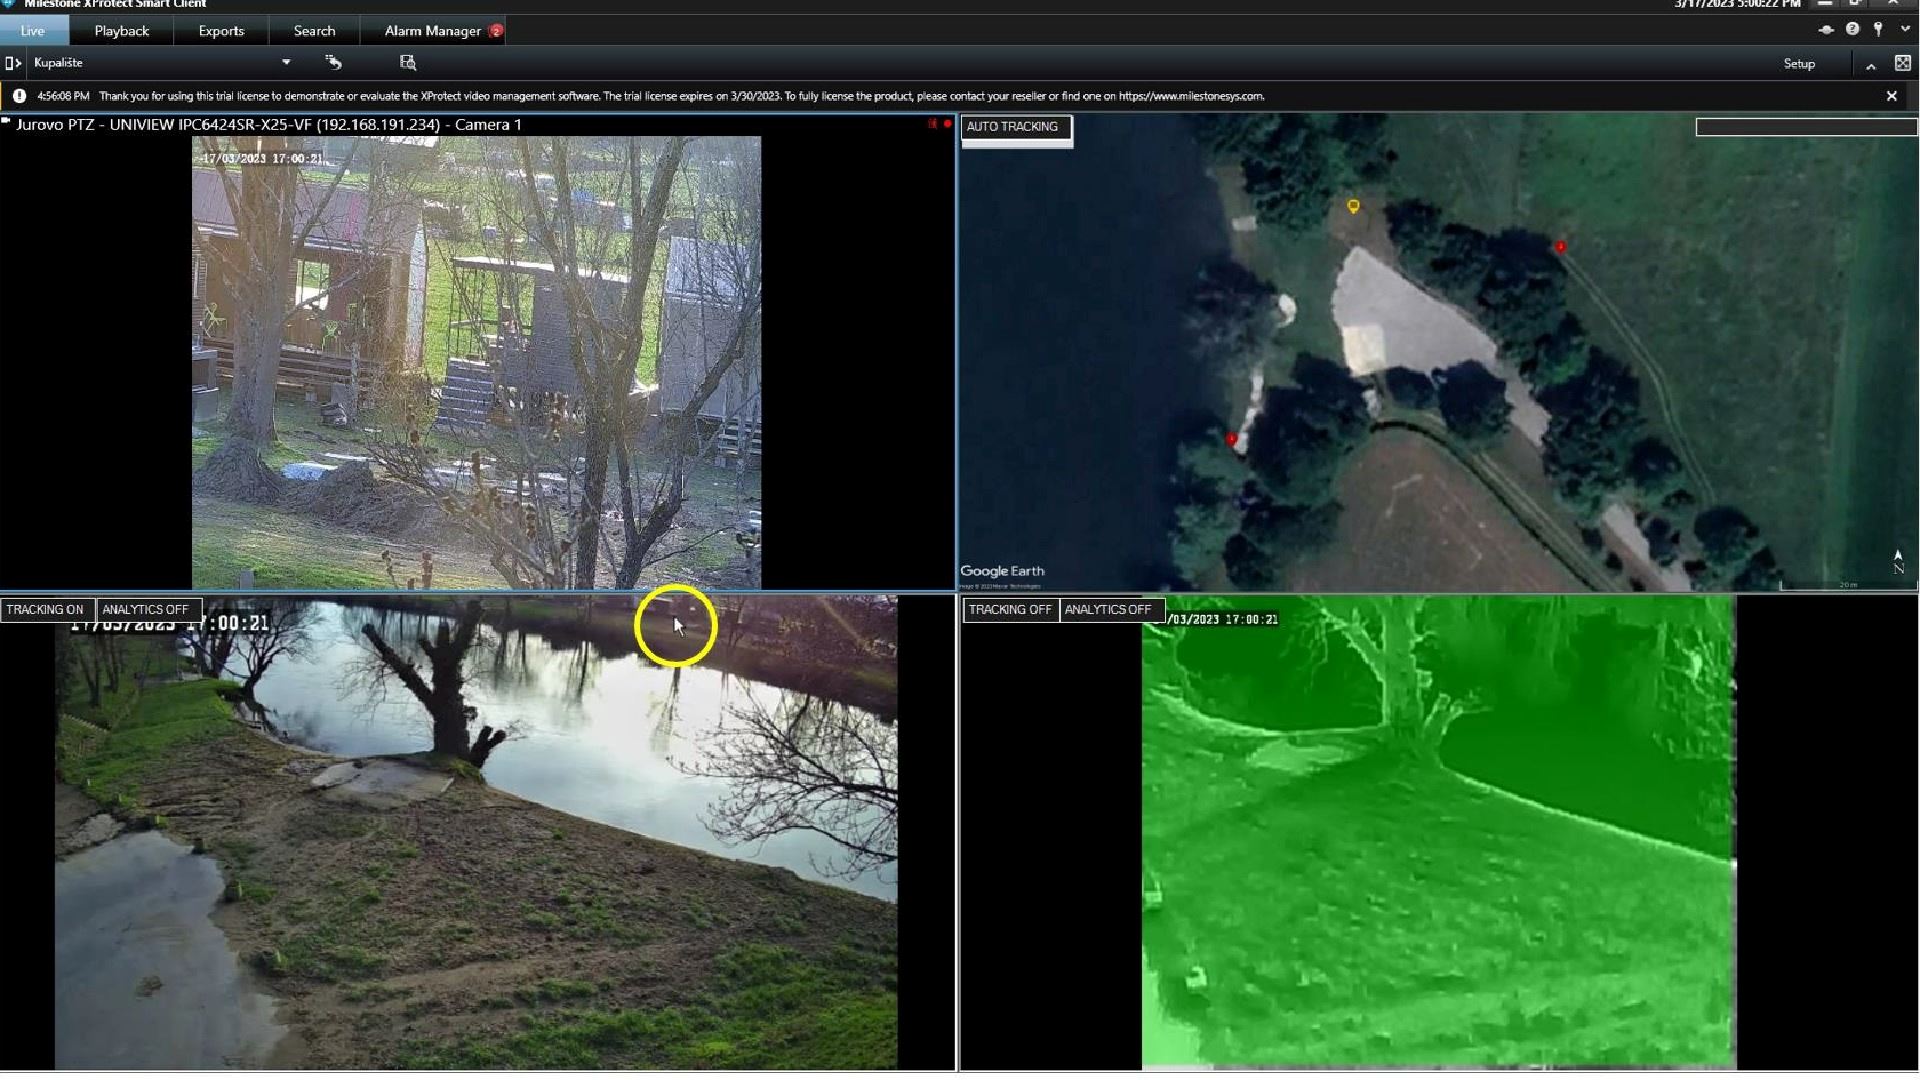Open the Playback tab

click(x=121, y=31)
